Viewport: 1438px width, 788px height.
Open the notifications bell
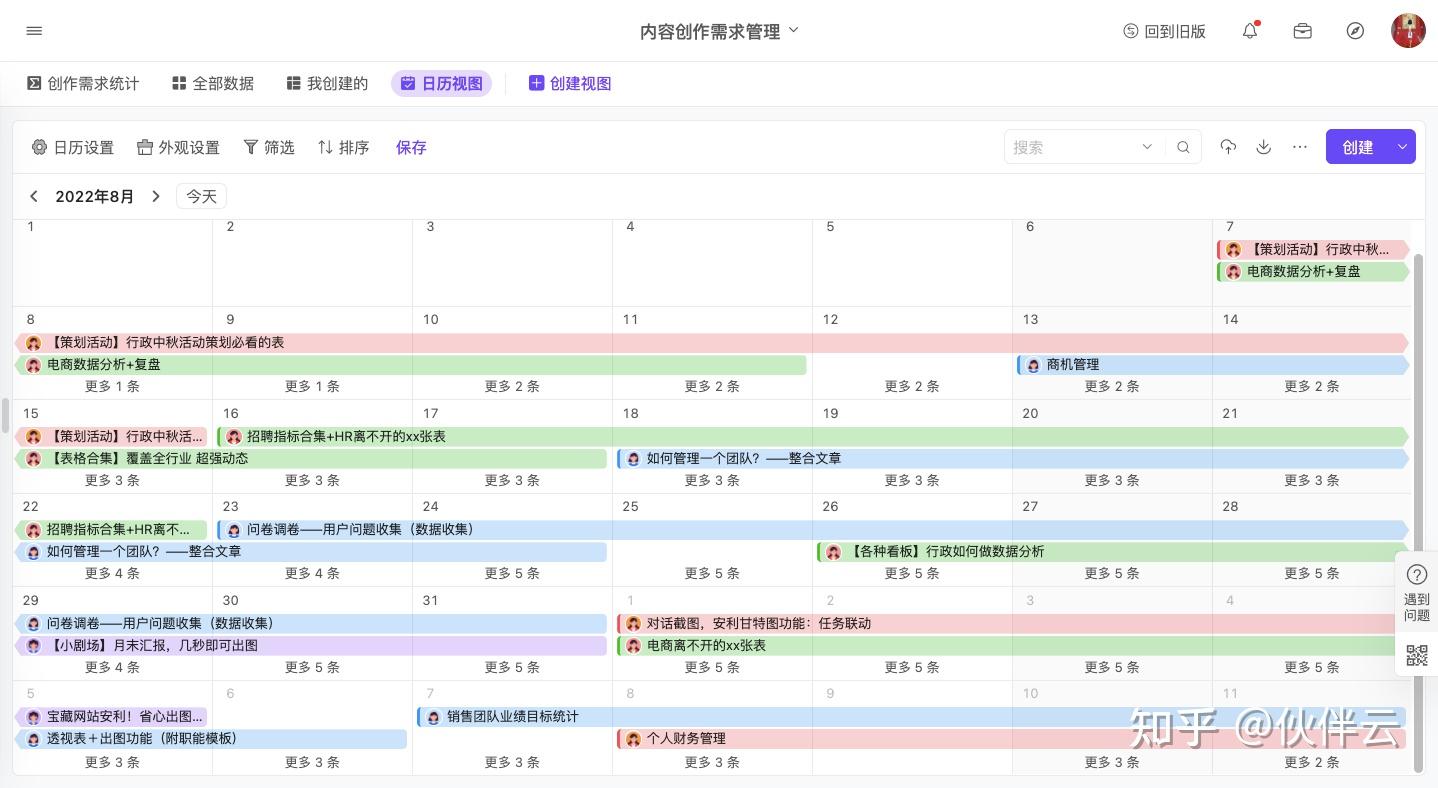[1250, 31]
